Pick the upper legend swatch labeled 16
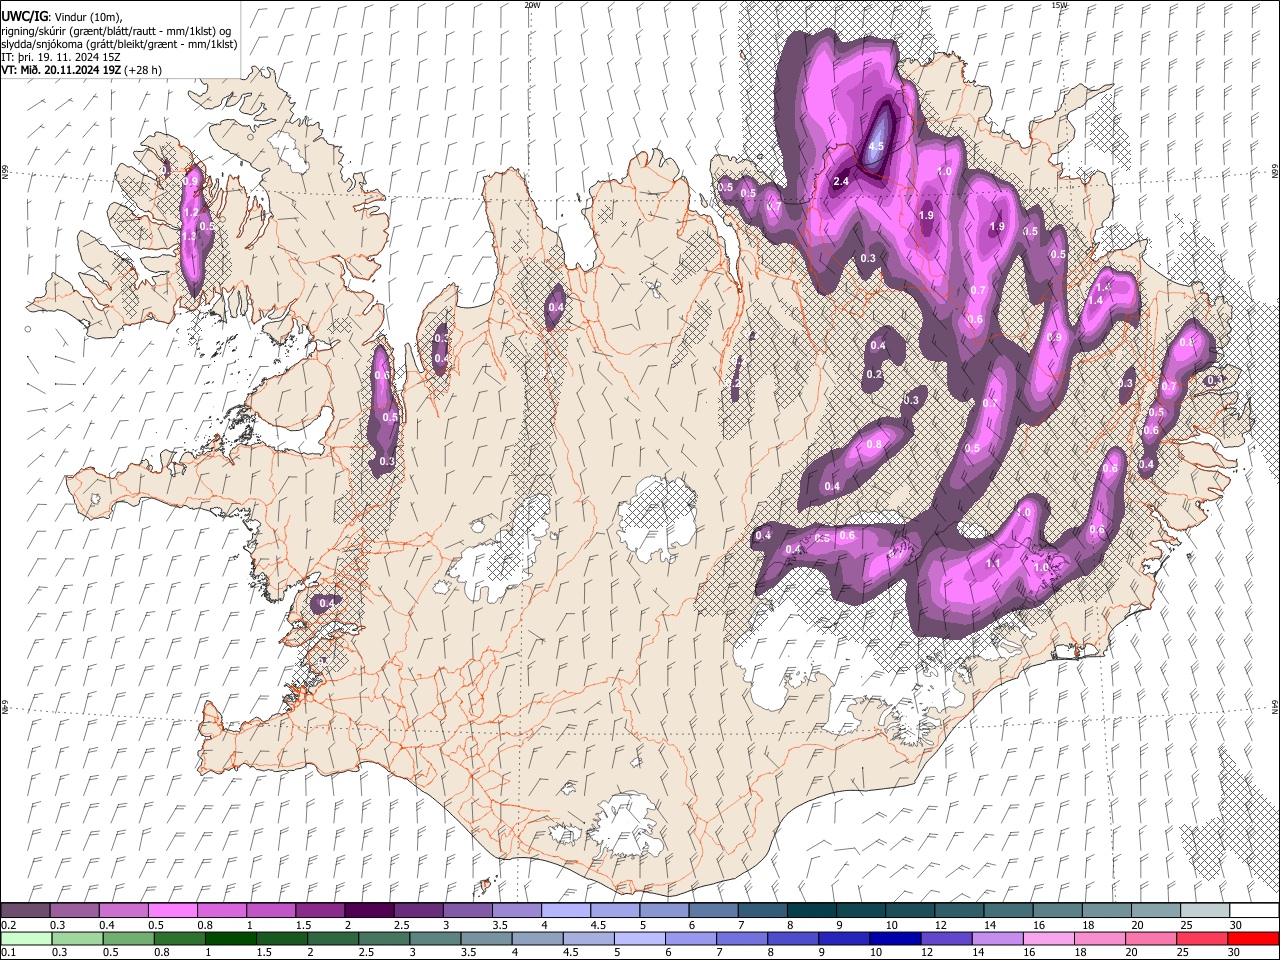The height and width of the screenshot is (960, 1280). pos(1057,911)
